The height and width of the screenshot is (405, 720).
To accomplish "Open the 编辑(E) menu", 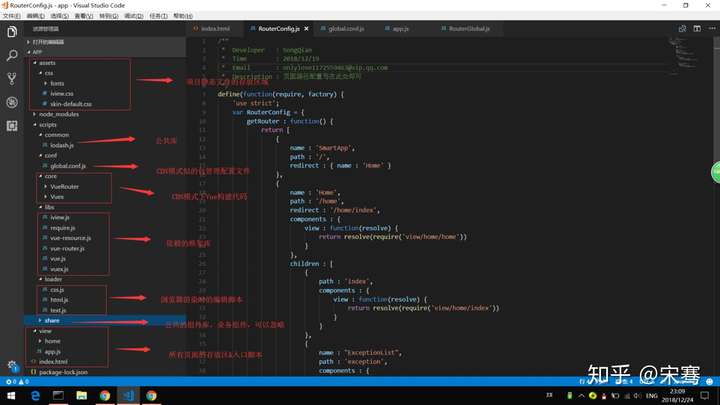I will tap(35, 16).
